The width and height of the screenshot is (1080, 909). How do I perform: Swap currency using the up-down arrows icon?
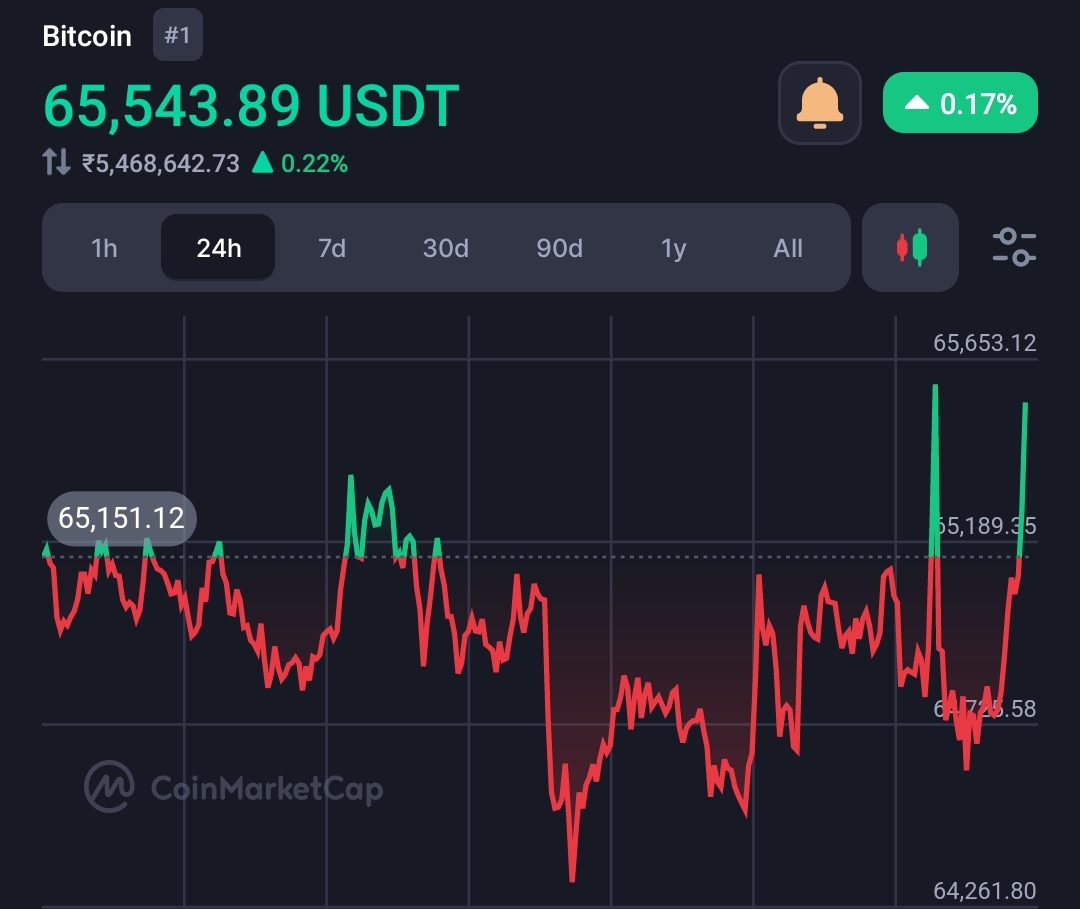(56, 163)
